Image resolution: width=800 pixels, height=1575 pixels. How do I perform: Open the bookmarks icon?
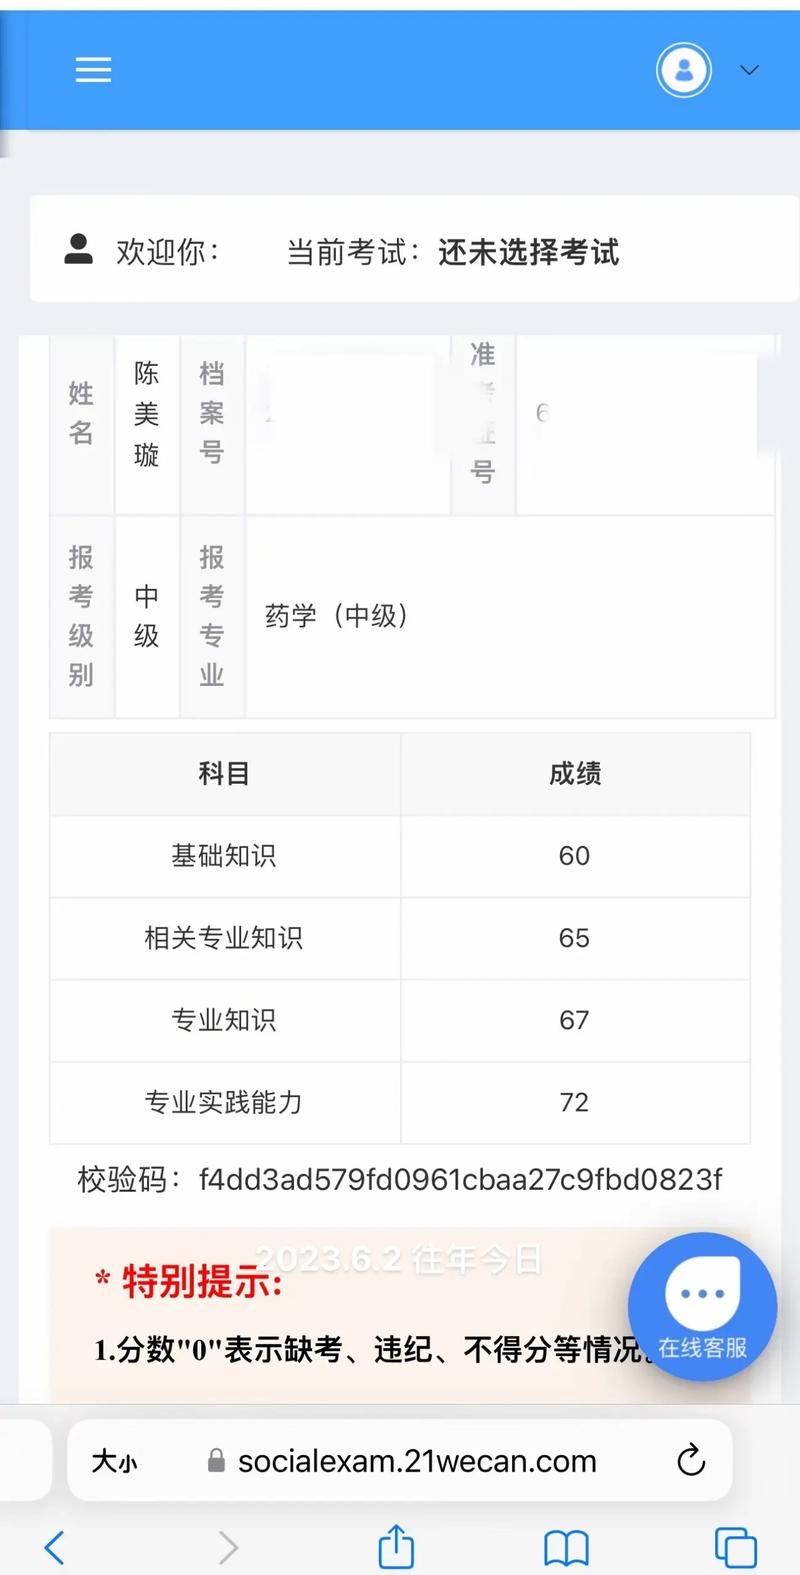(x=566, y=1547)
